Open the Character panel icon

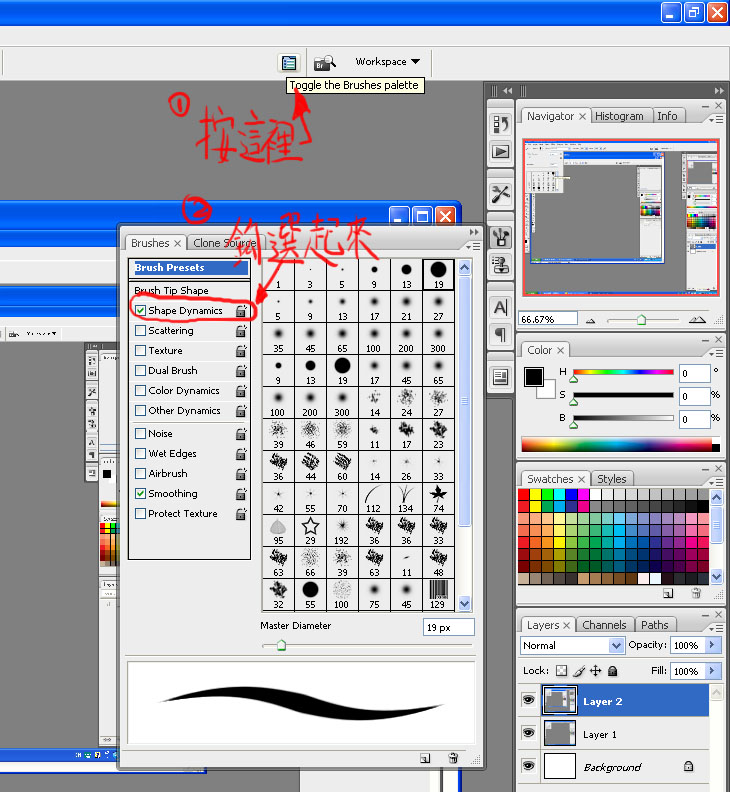pos(501,306)
